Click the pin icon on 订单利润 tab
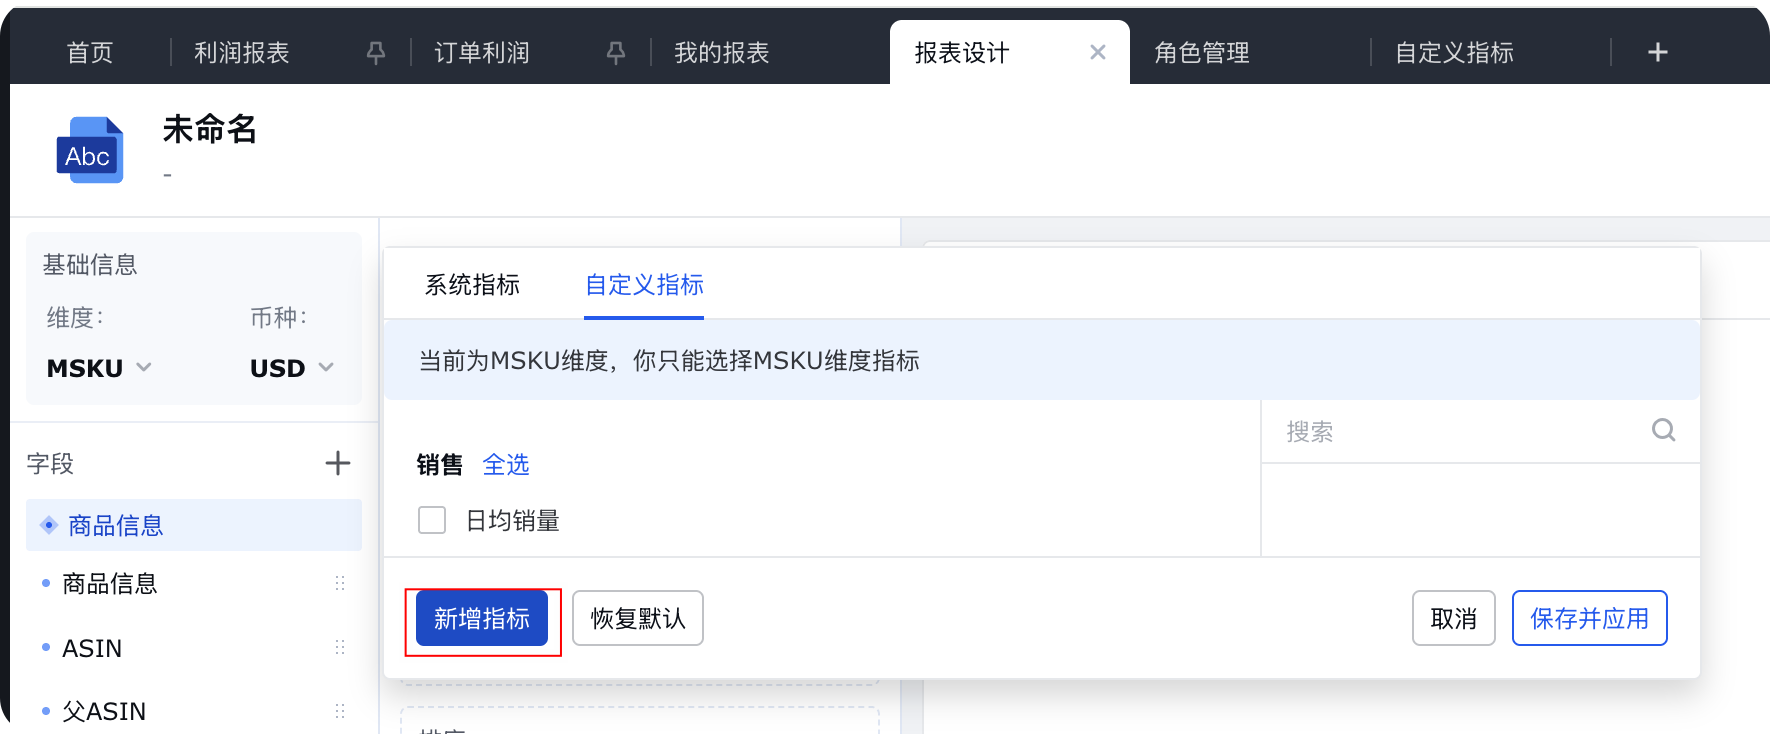 pyautogui.click(x=616, y=53)
